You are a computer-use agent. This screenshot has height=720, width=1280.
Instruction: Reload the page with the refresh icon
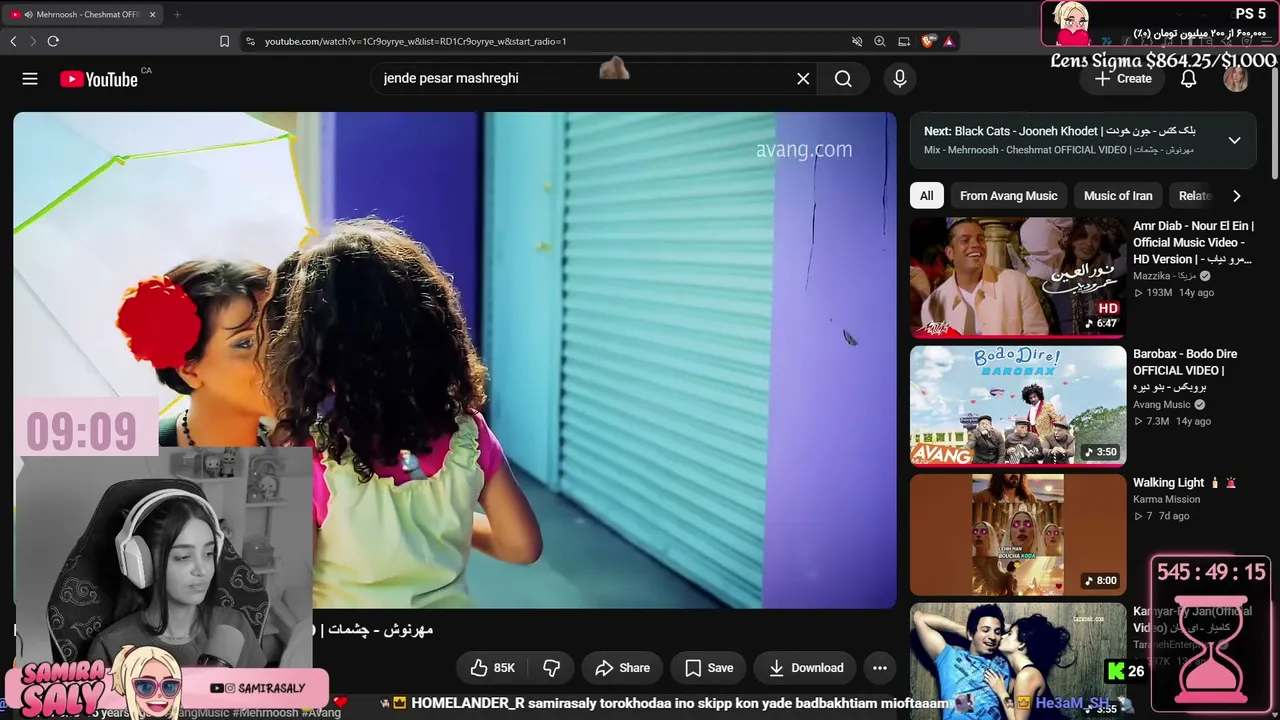tap(53, 41)
